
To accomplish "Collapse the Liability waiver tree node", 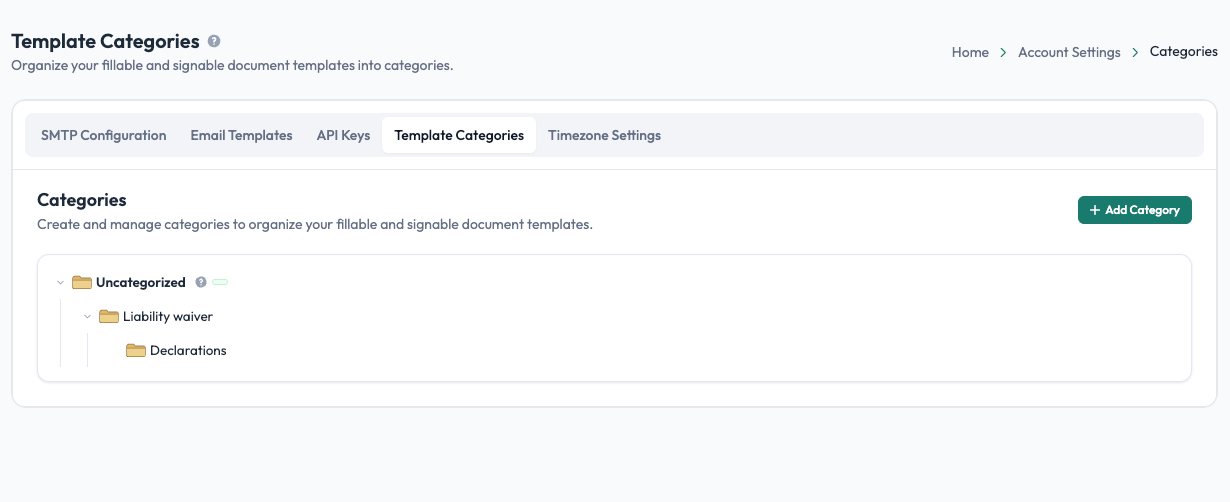I will point(87,317).
